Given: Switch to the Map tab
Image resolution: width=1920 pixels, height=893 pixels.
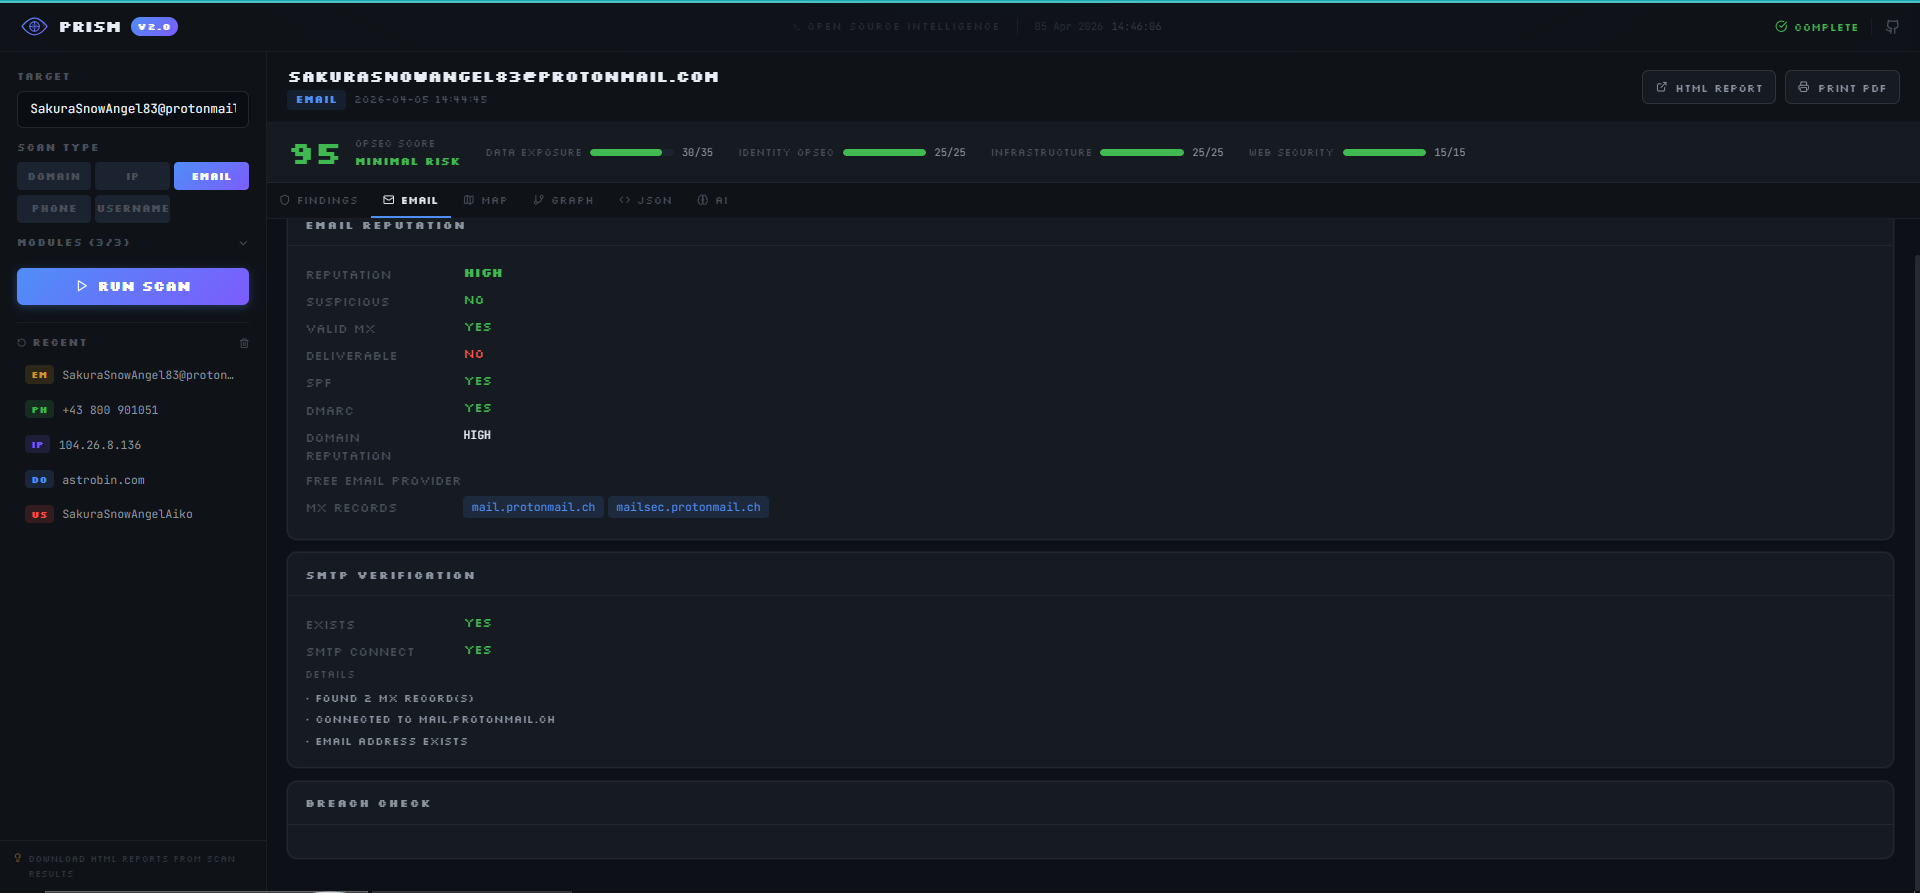Looking at the screenshot, I should pos(485,200).
